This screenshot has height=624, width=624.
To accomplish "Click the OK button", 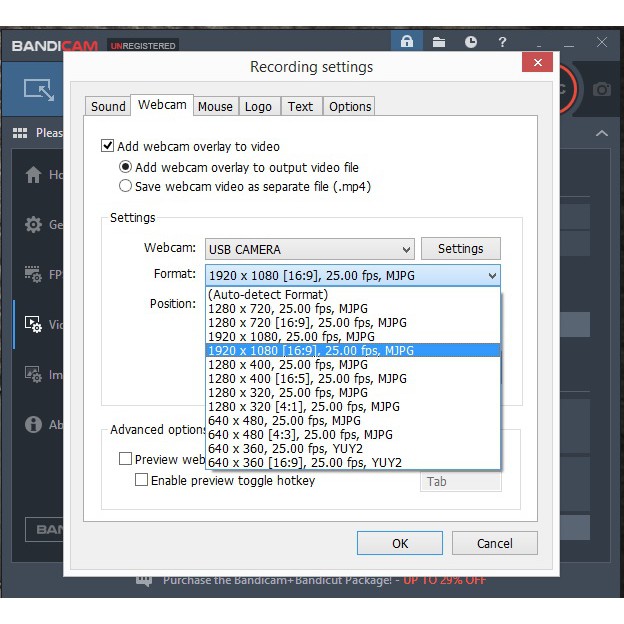I will click(x=400, y=543).
